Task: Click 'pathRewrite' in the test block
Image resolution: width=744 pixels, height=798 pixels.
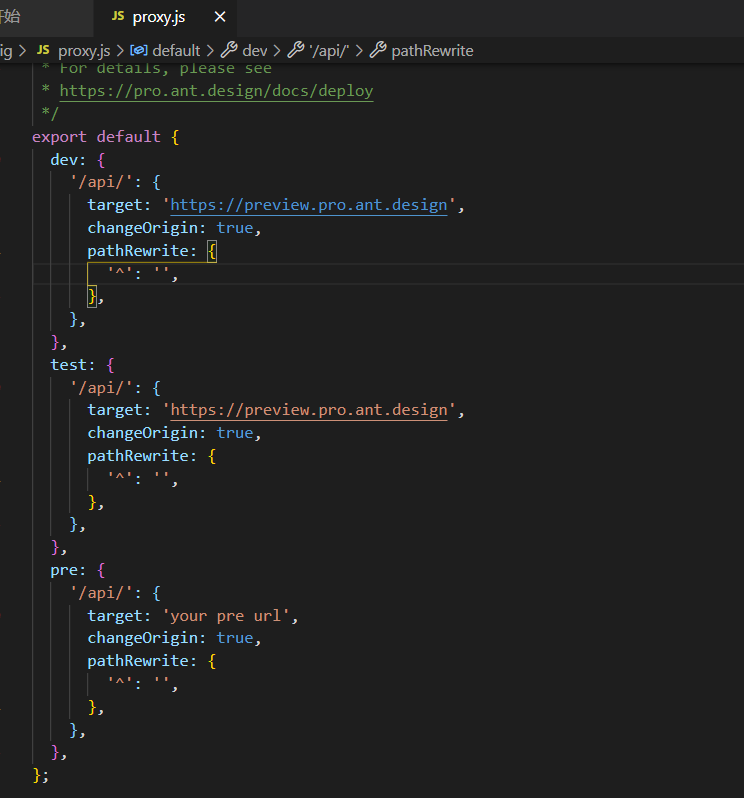Action: click(x=138, y=456)
